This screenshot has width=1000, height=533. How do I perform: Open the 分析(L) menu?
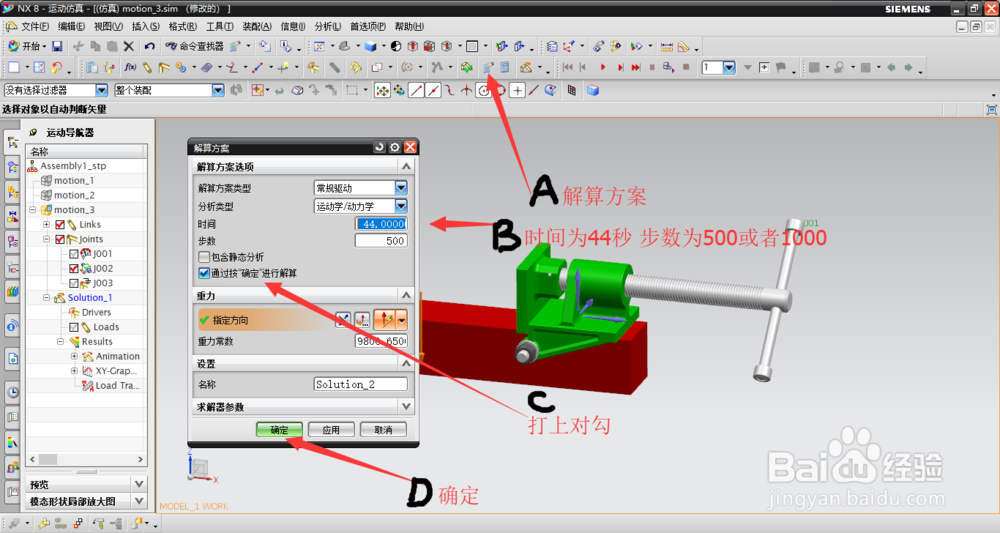point(327,26)
